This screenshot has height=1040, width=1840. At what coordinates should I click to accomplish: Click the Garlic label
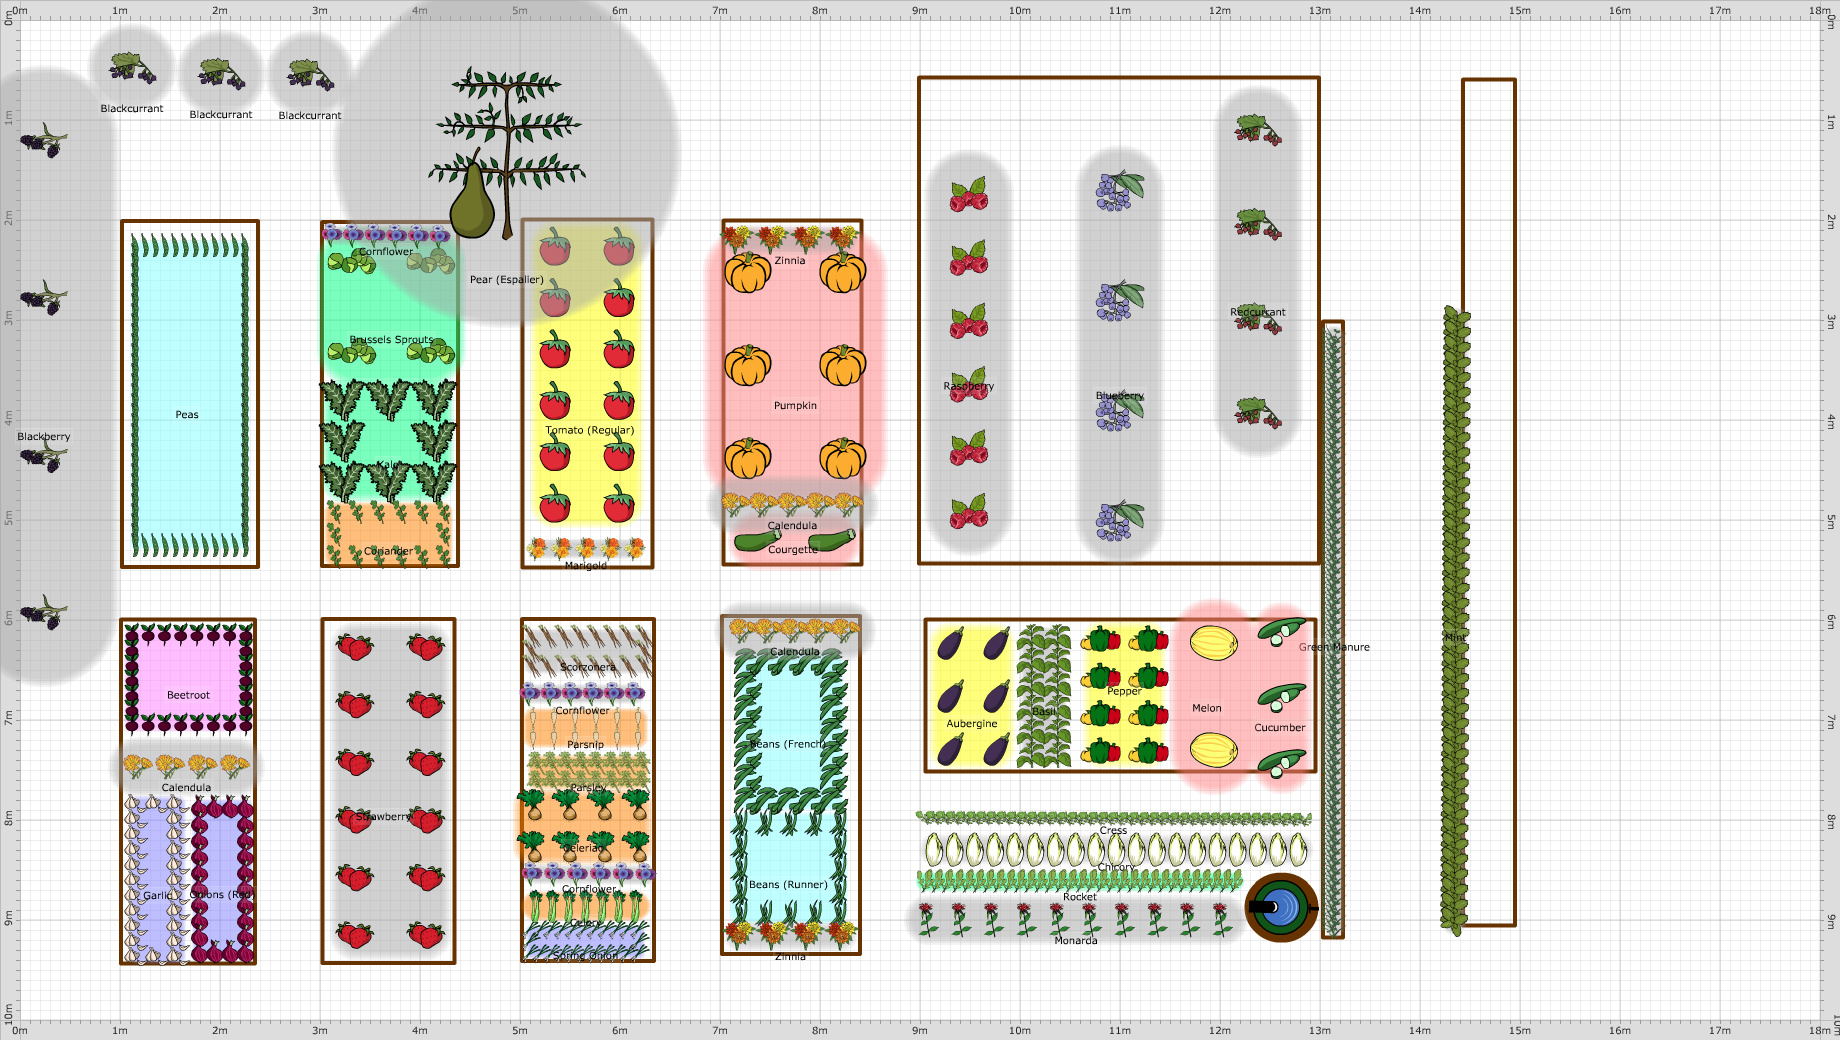[x=157, y=896]
